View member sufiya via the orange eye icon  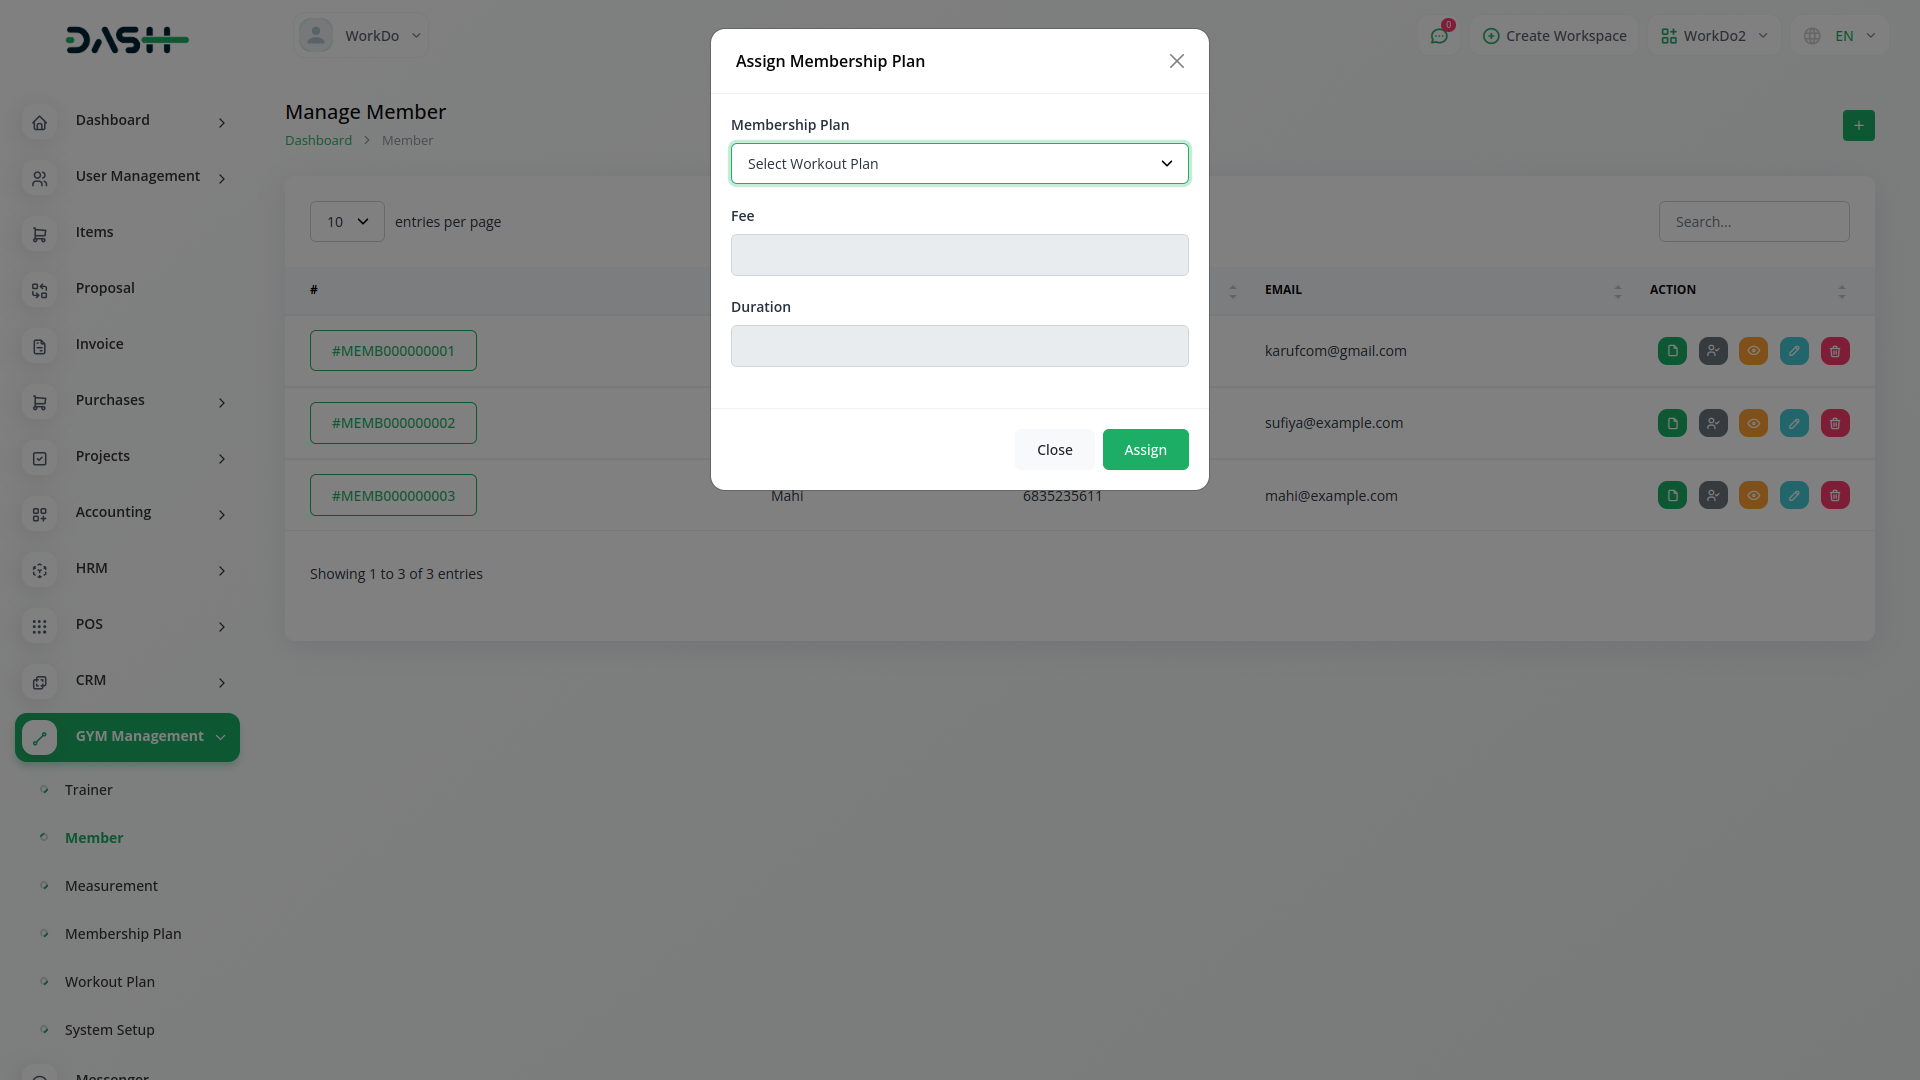click(x=1753, y=424)
